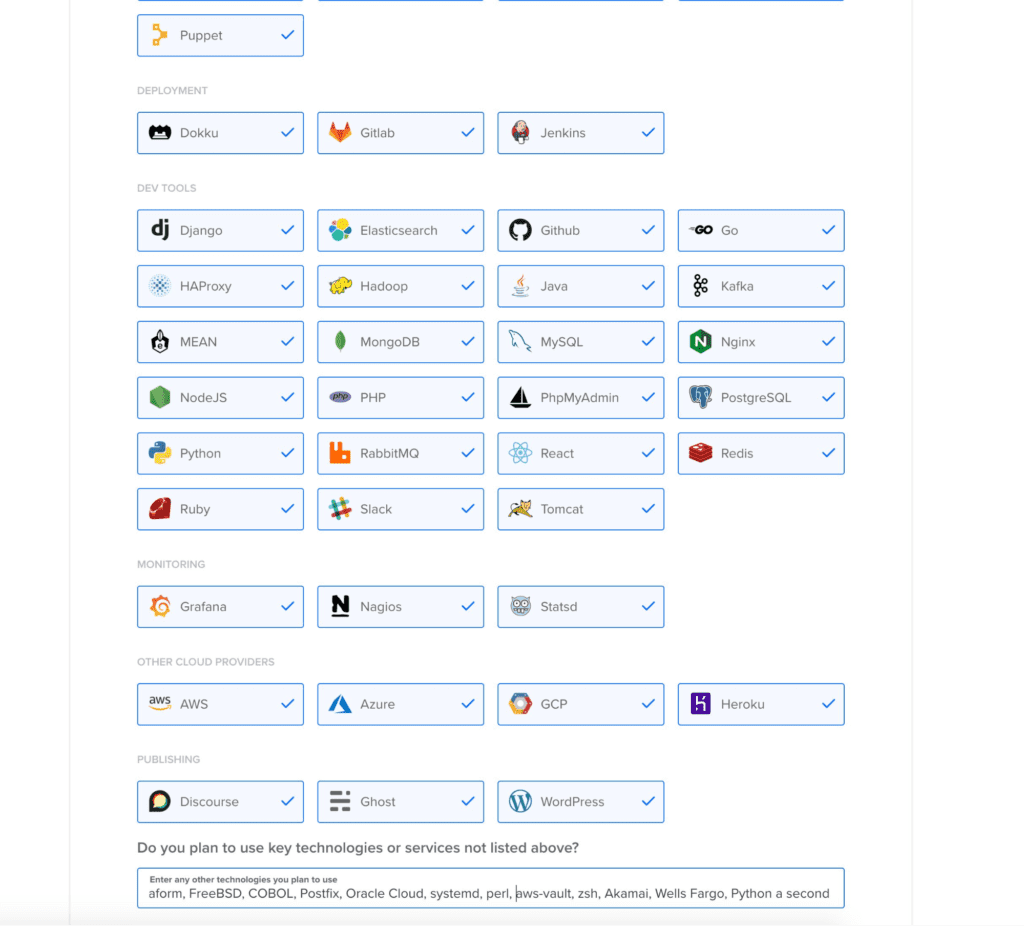This screenshot has width=1024, height=926.
Task: Click the GCP hexagon logo icon
Action: (520, 704)
